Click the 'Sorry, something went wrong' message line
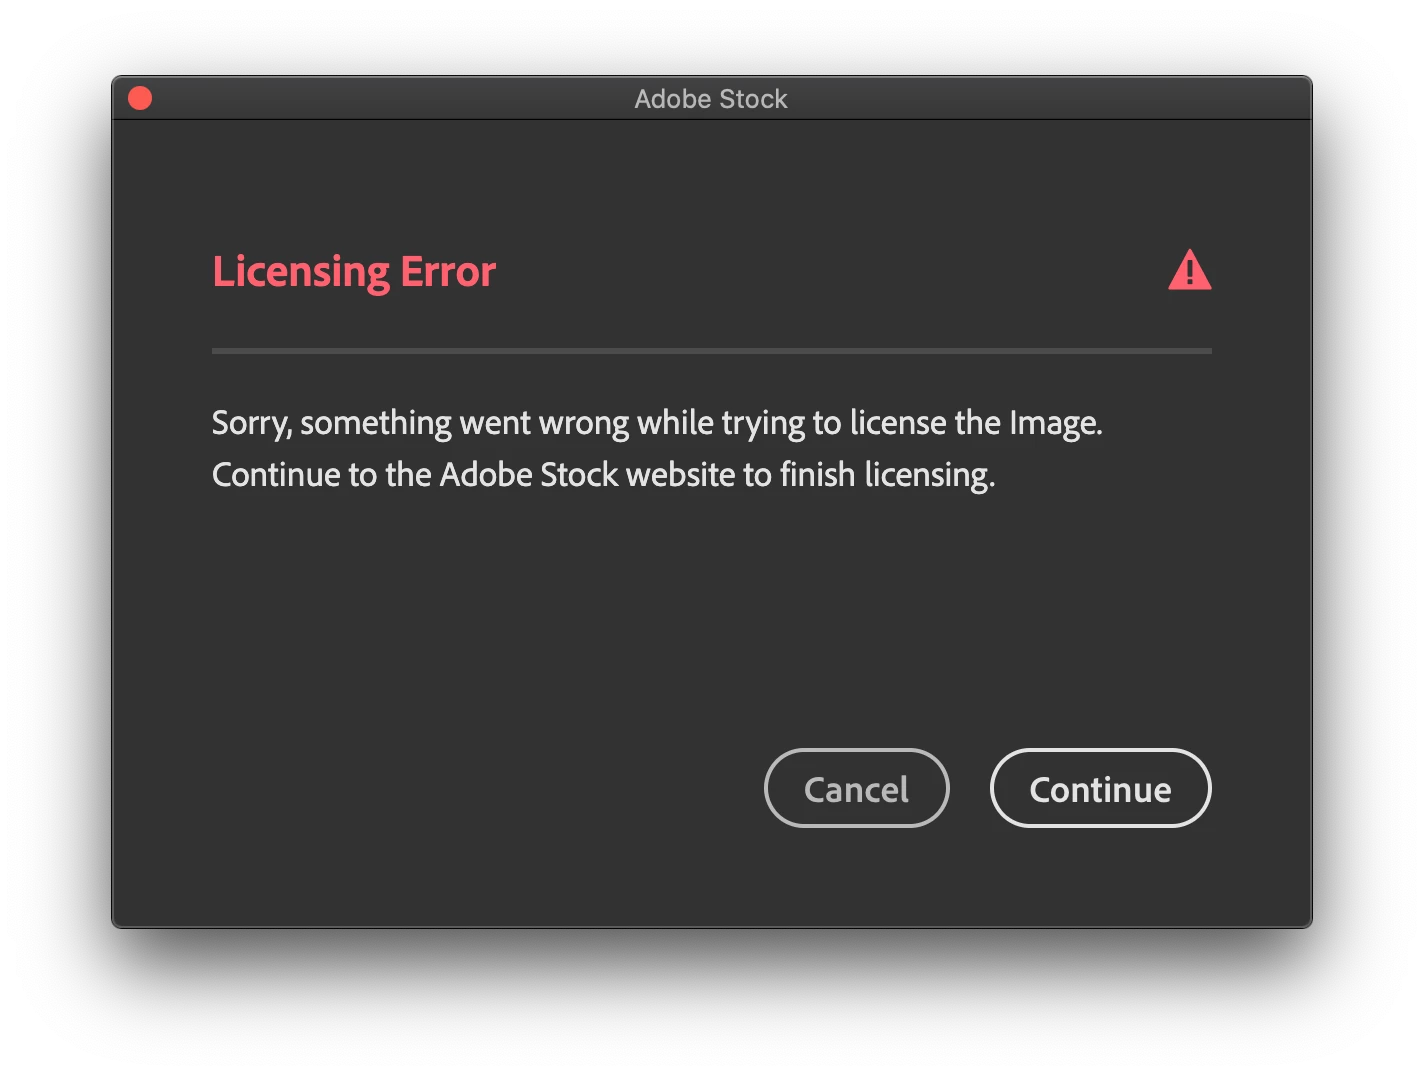The image size is (1424, 1076). click(x=657, y=423)
